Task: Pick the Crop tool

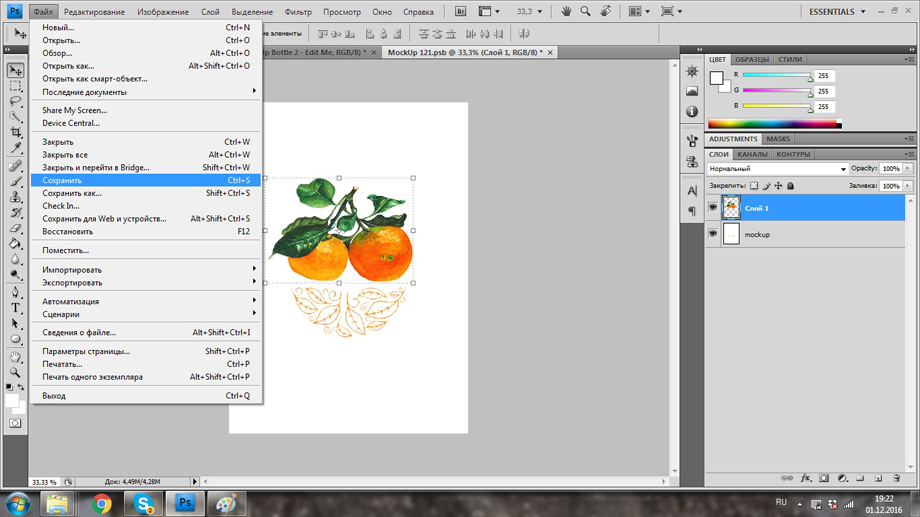Action: pyautogui.click(x=15, y=132)
